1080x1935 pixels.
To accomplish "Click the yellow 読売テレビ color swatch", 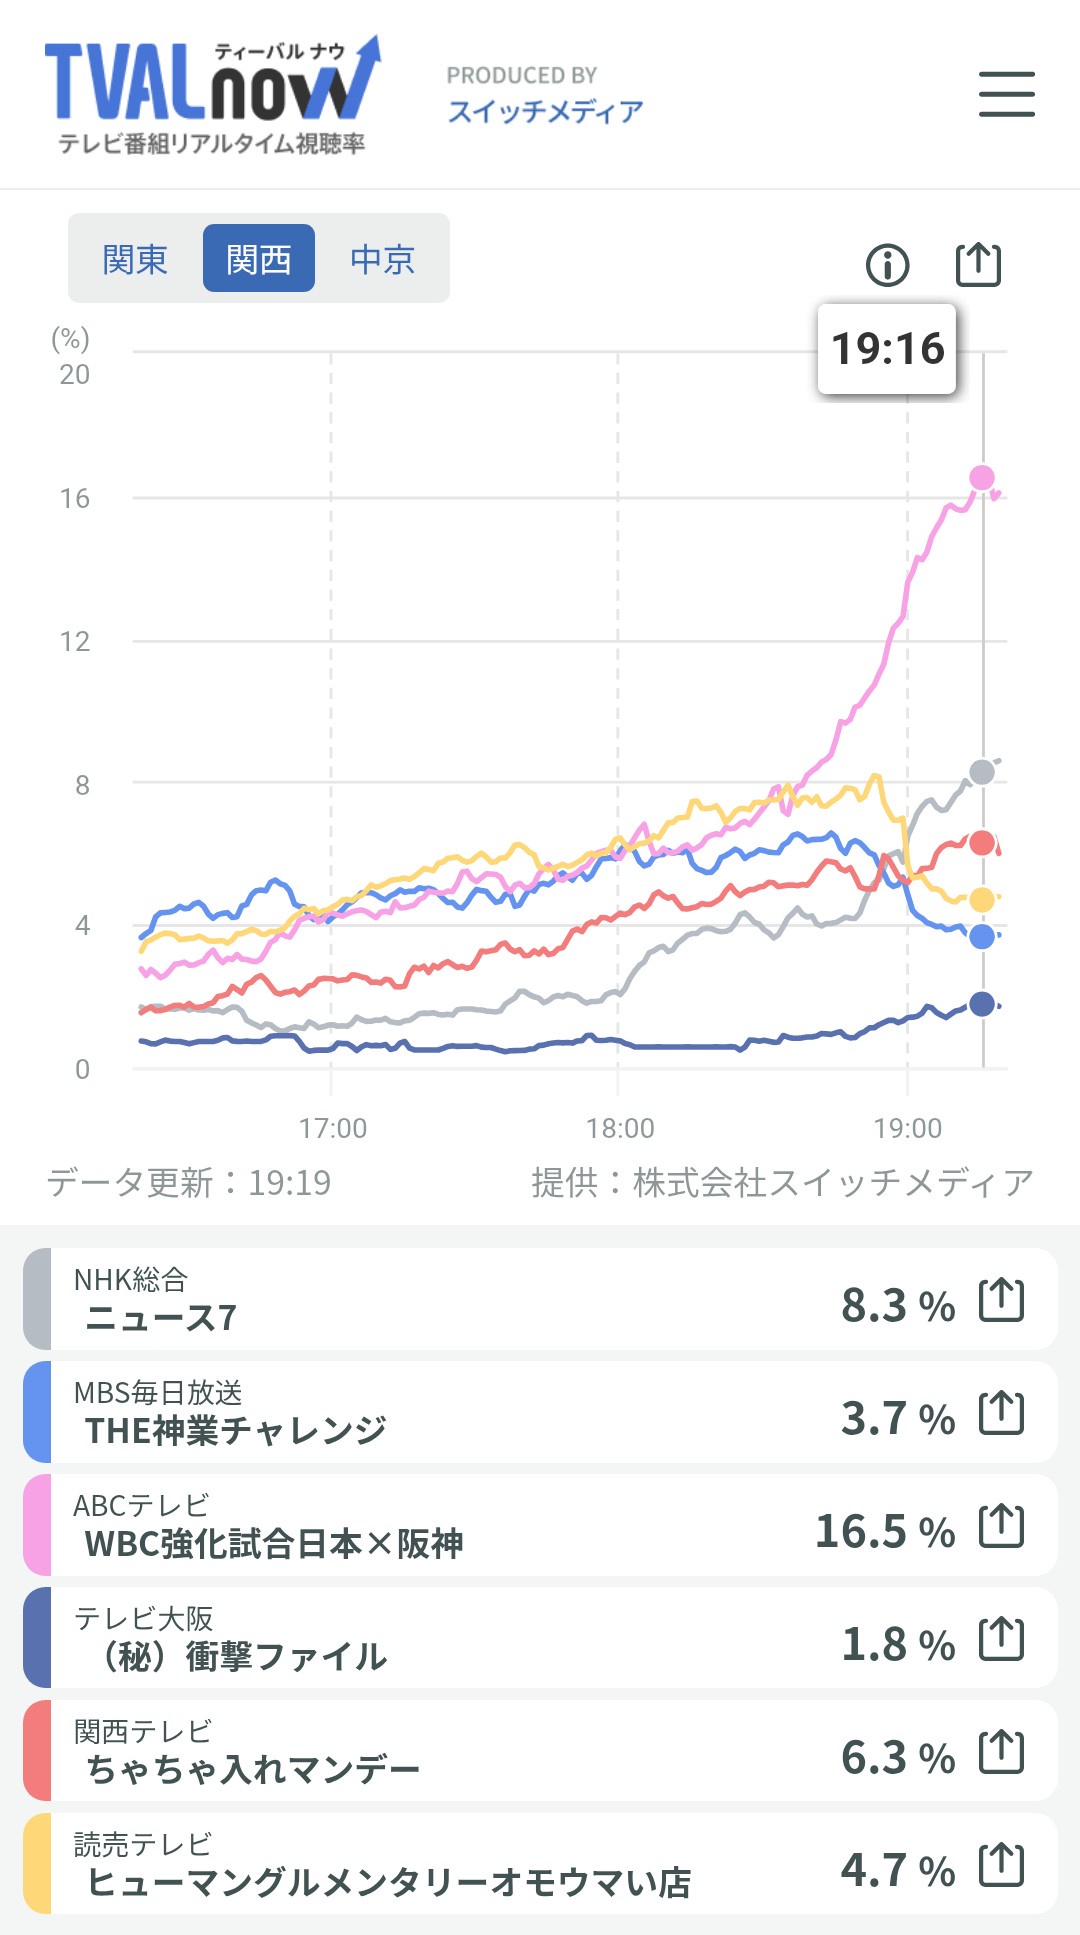I will (37, 1865).
